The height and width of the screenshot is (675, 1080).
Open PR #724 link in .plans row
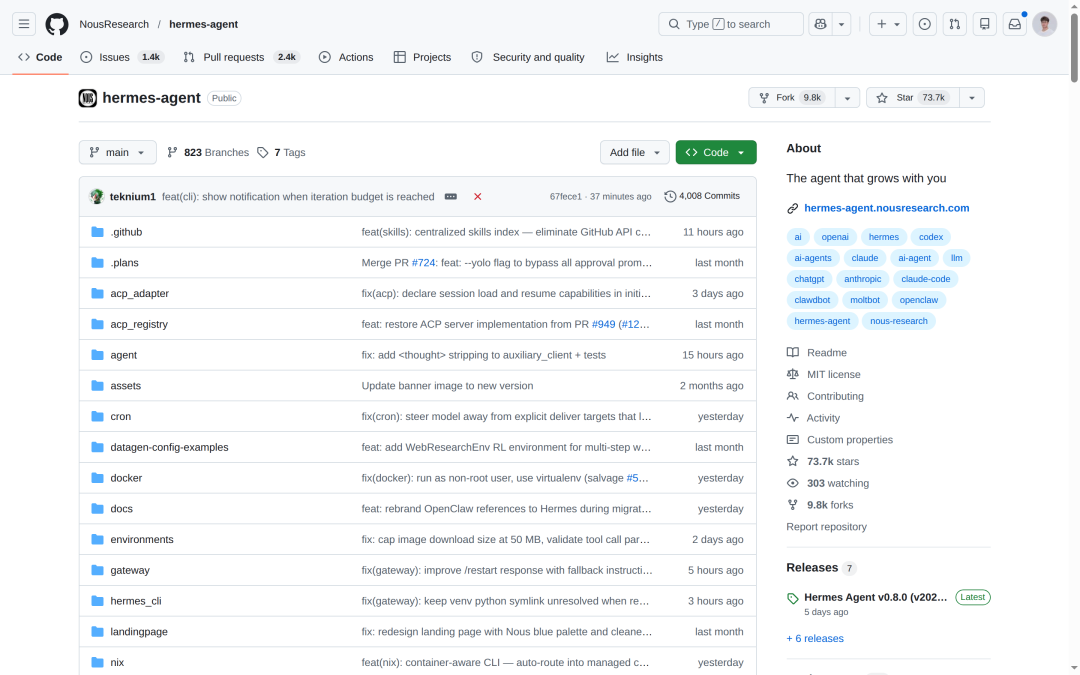pos(424,262)
